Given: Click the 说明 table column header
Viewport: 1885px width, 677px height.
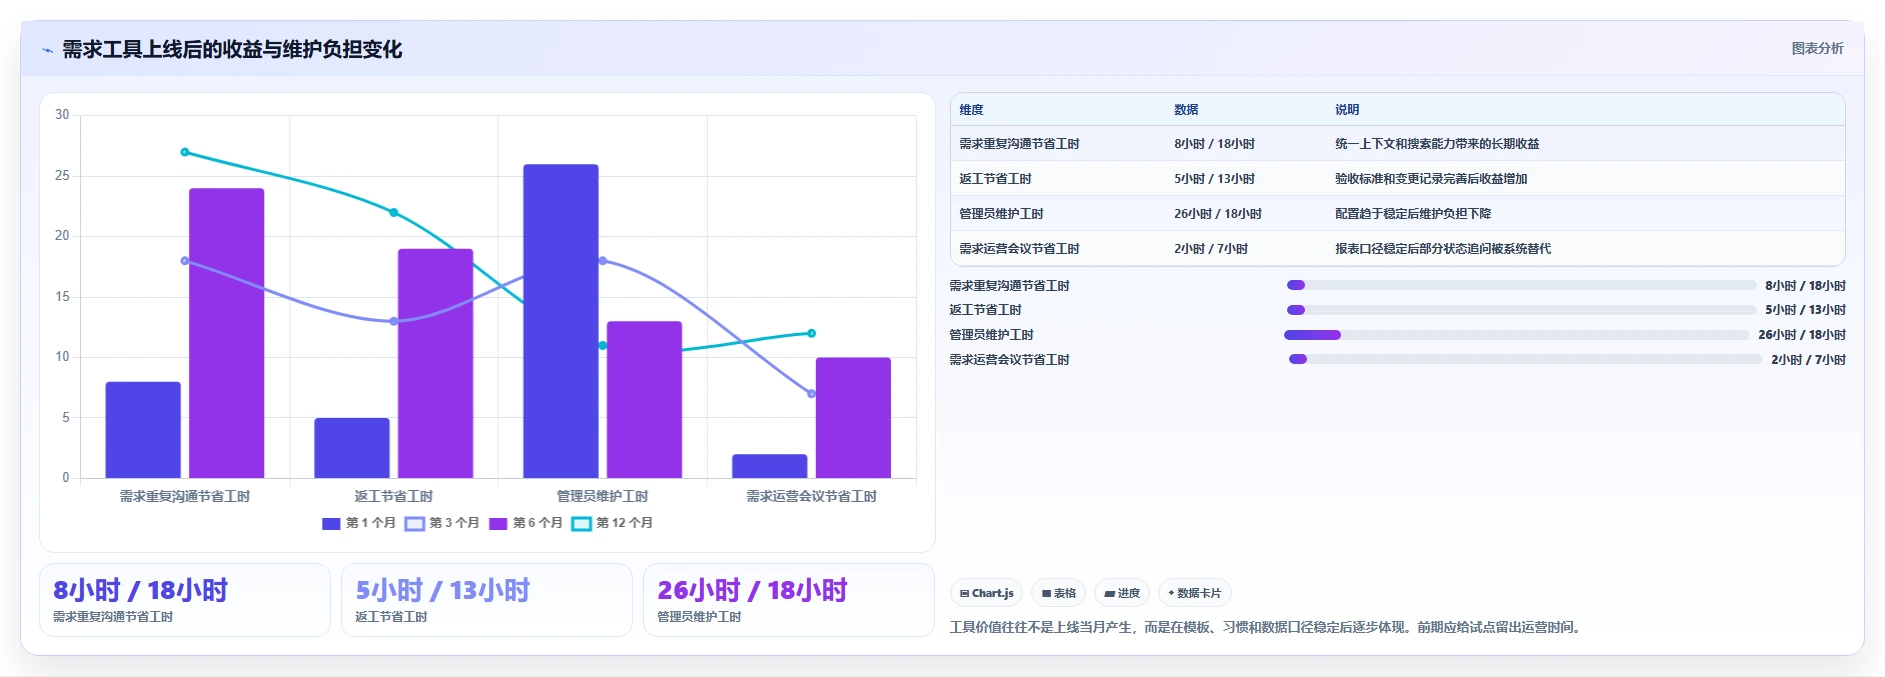Looking at the screenshot, I should click(x=1347, y=110).
